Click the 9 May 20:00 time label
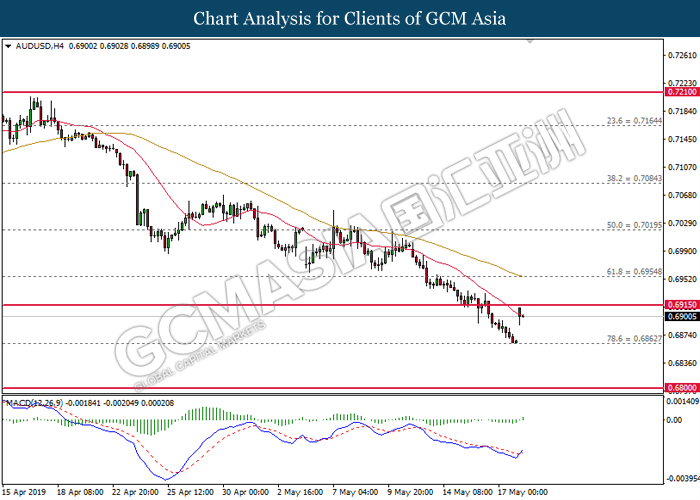The width and height of the screenshot is (700, 500). (410, 492)
